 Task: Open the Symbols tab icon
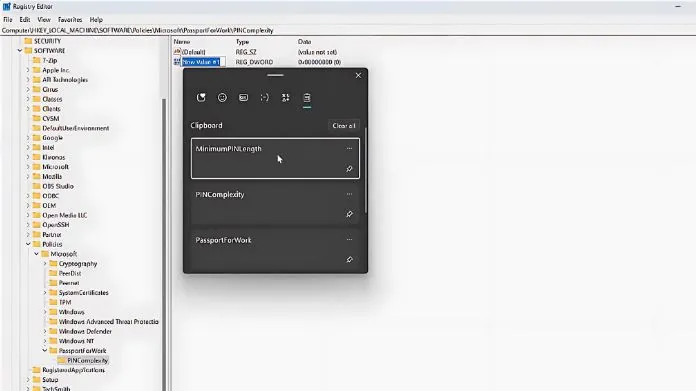pyautogui.click(x=285, y=98)
